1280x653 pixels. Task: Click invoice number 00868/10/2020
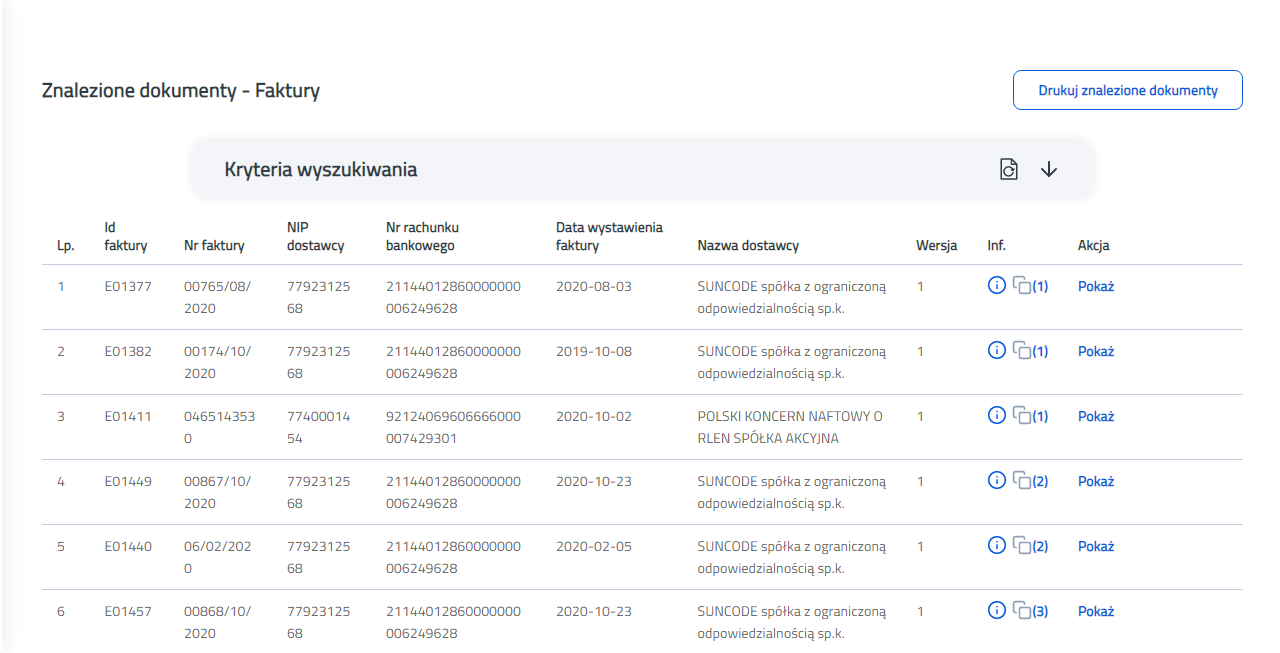point(218,622)
